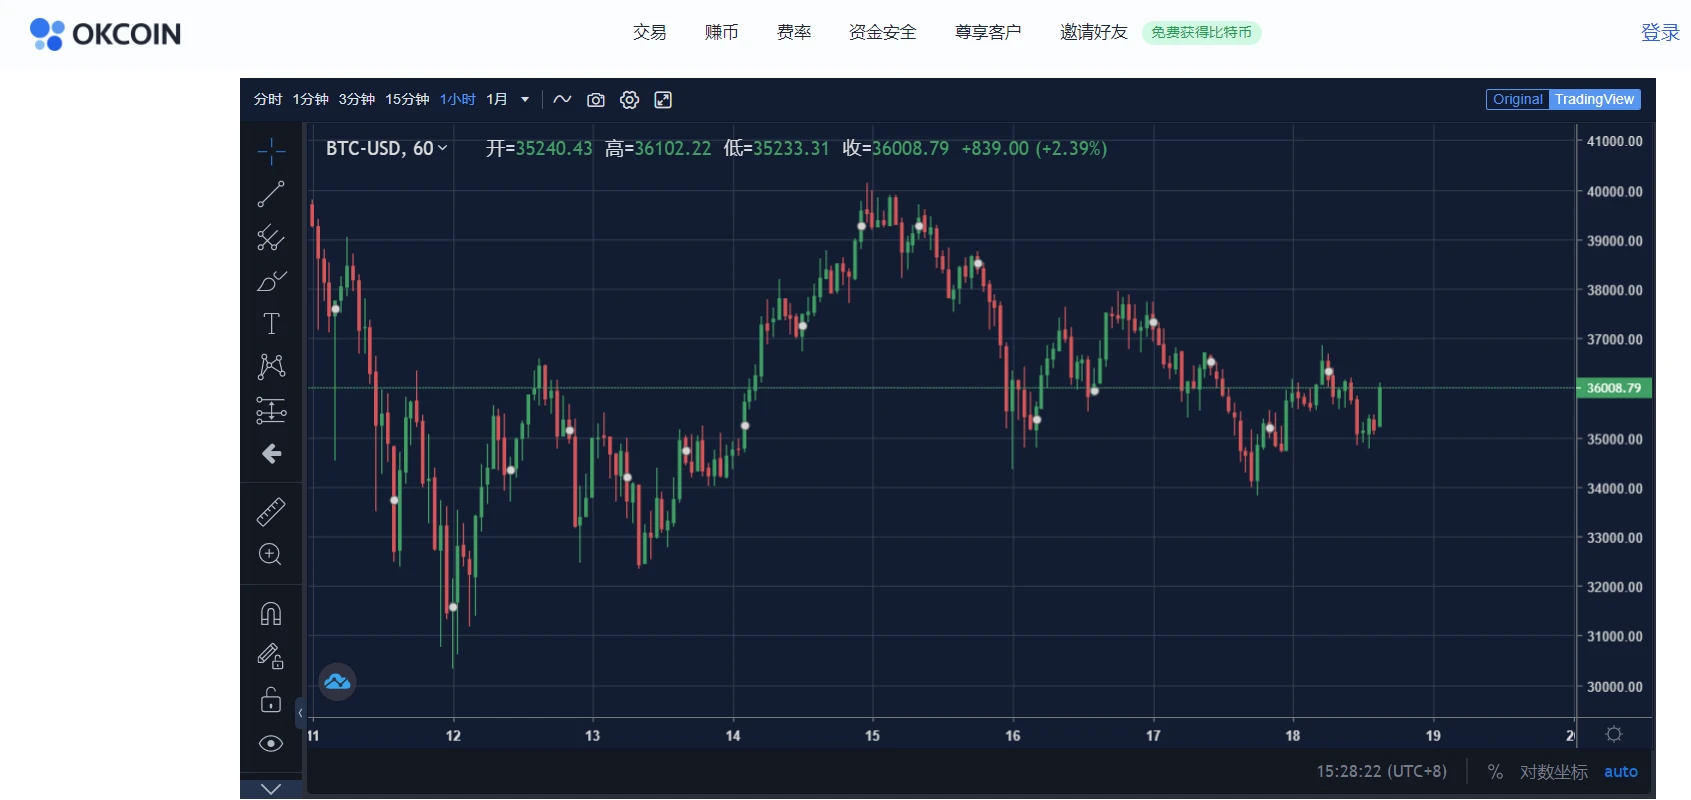Toggle percentage scale %
Screen dimensions: 1691x800
coord(1495,772)
